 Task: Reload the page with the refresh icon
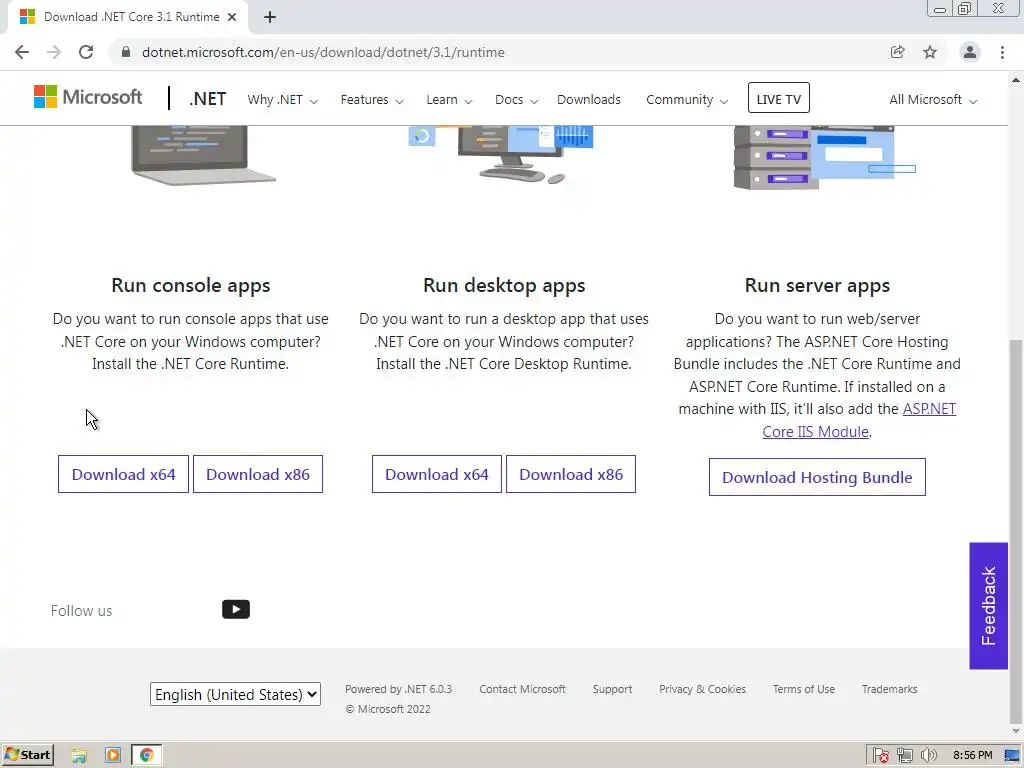coord(86,52)
